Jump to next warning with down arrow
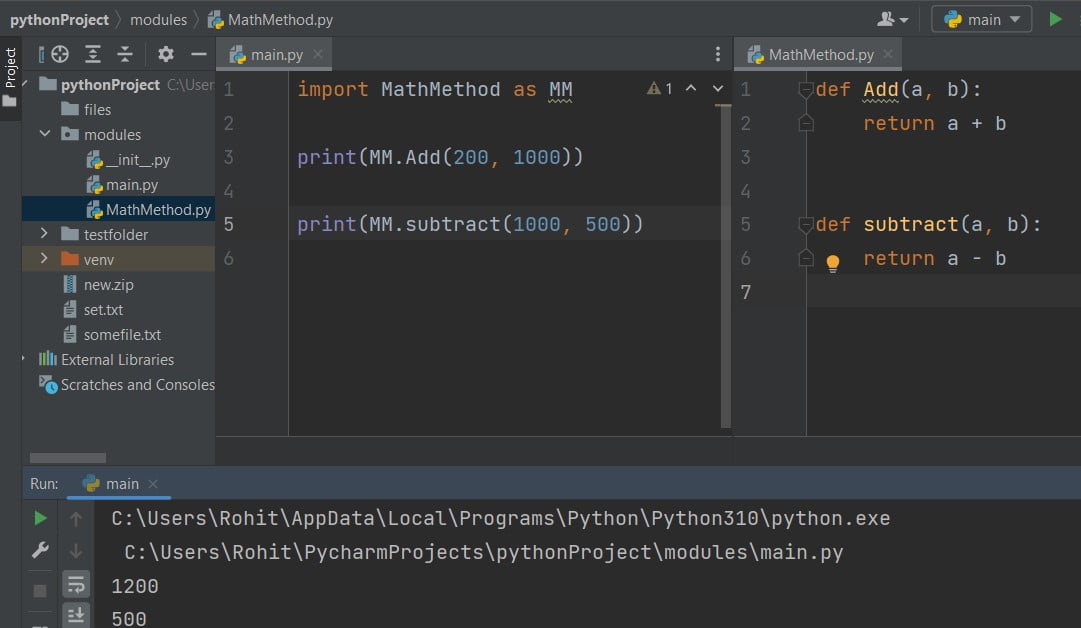This screenshot has width=1081, height=628. pyautogui.click(x=717, y=88)
